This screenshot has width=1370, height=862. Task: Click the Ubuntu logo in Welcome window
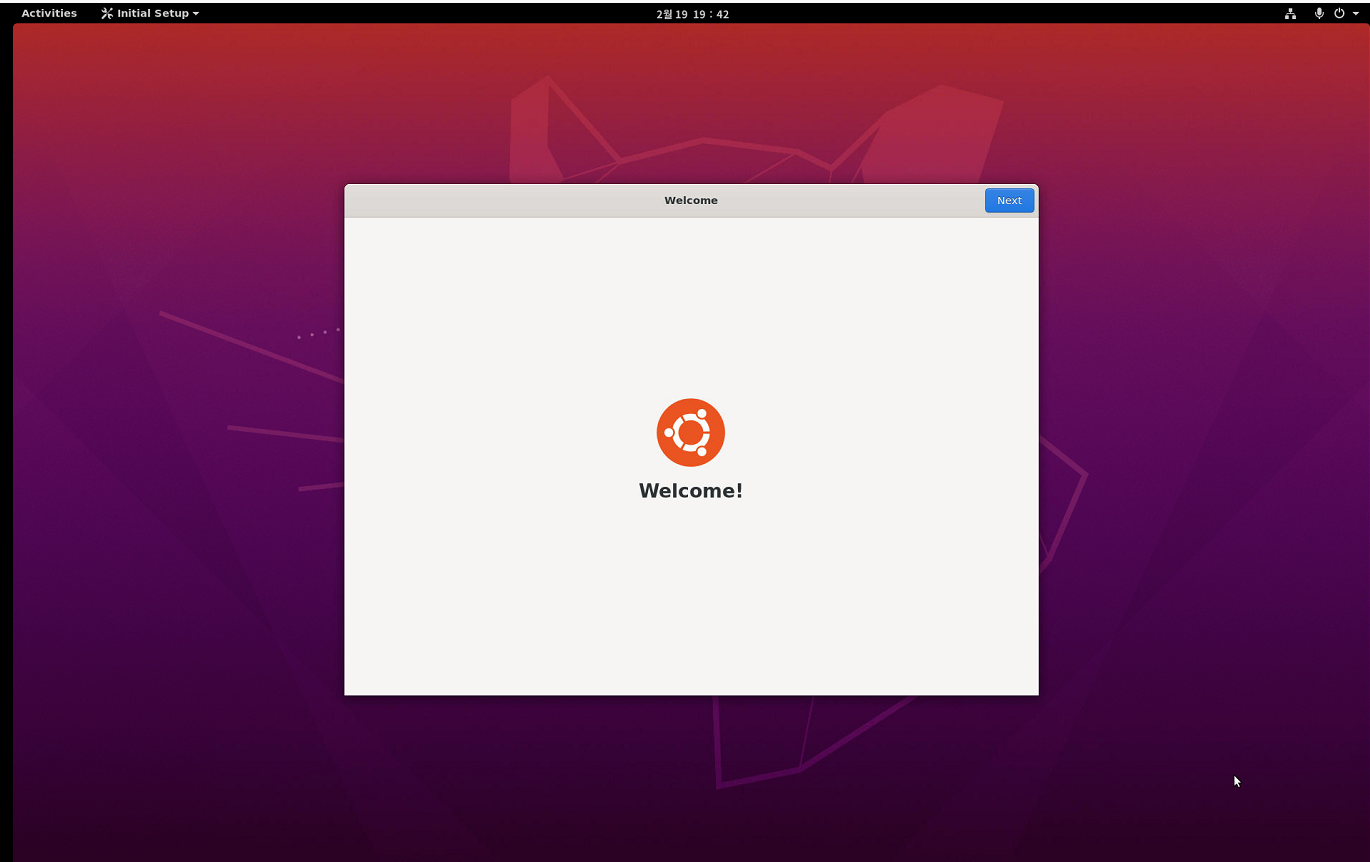pyautogui.click(x=690, y=432)
